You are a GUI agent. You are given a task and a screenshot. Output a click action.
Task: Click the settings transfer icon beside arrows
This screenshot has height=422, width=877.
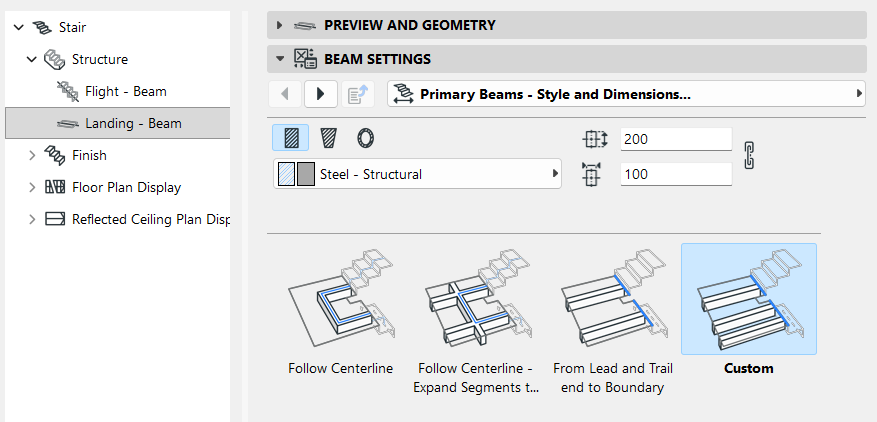click(357, 94)
